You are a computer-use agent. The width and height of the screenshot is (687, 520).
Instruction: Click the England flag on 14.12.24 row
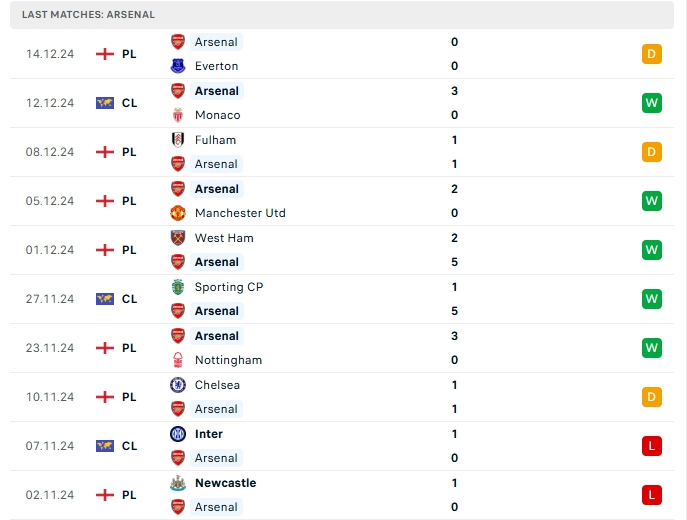[105, 54]
